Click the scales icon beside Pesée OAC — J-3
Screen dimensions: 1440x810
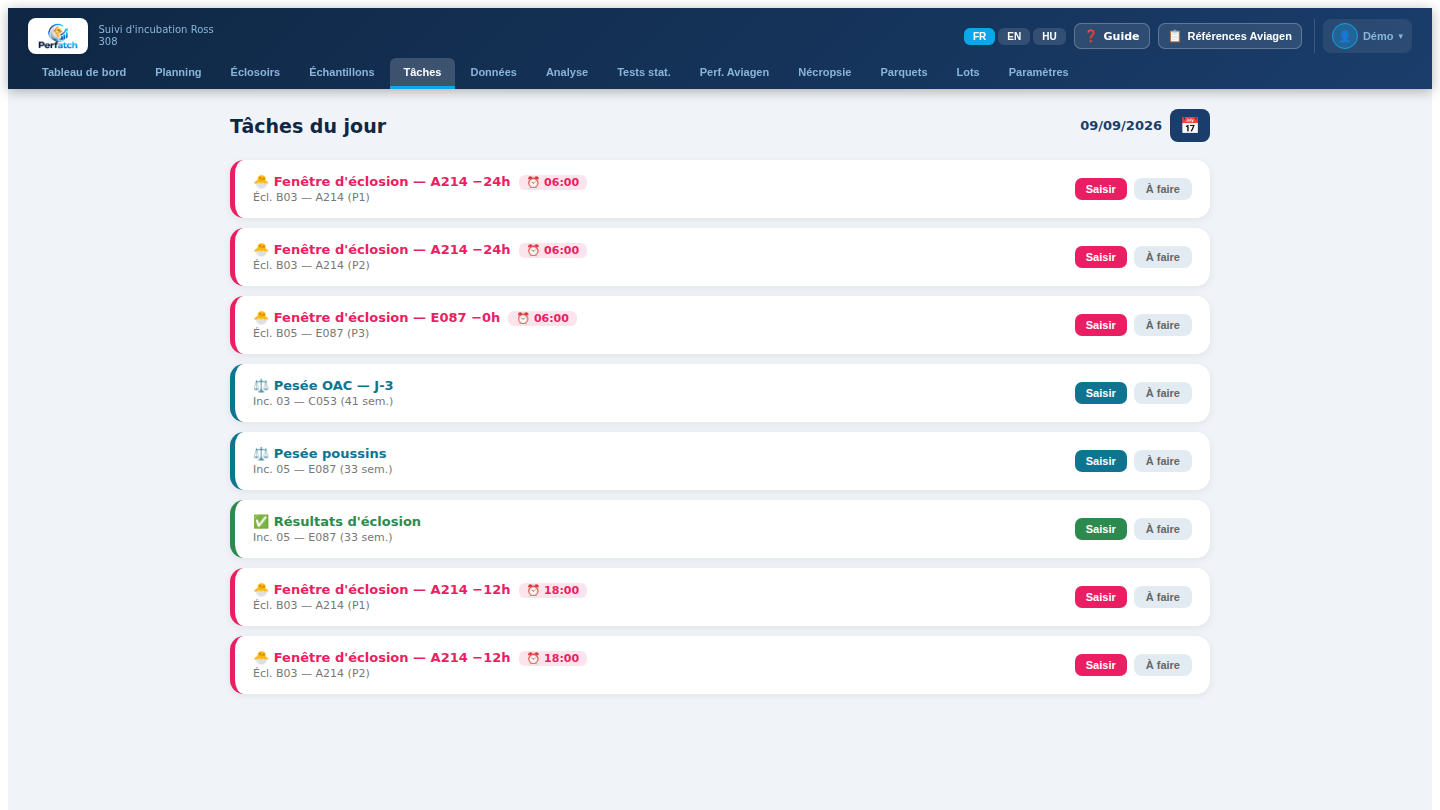261,386
